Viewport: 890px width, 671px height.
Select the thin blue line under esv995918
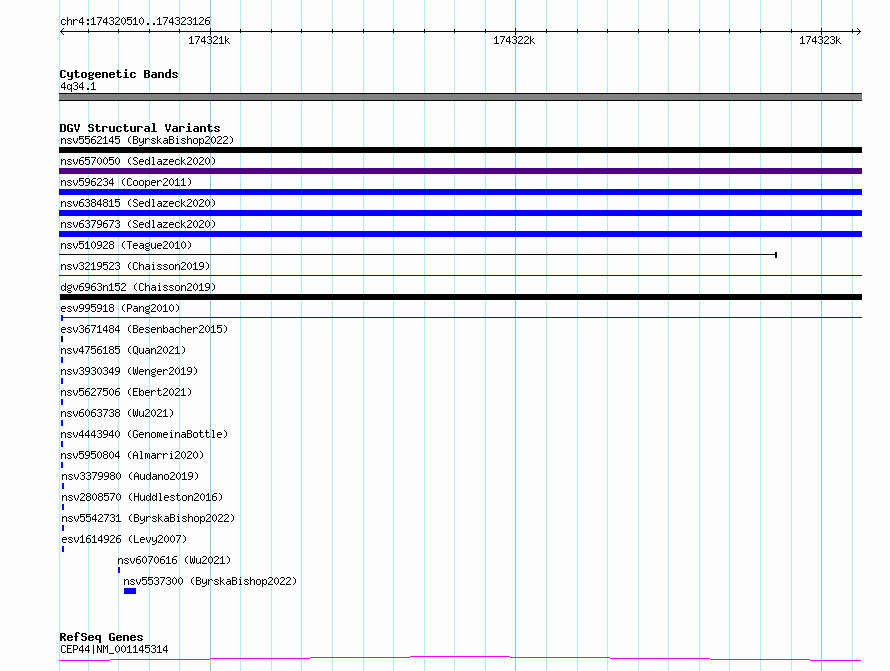[460, 317]
